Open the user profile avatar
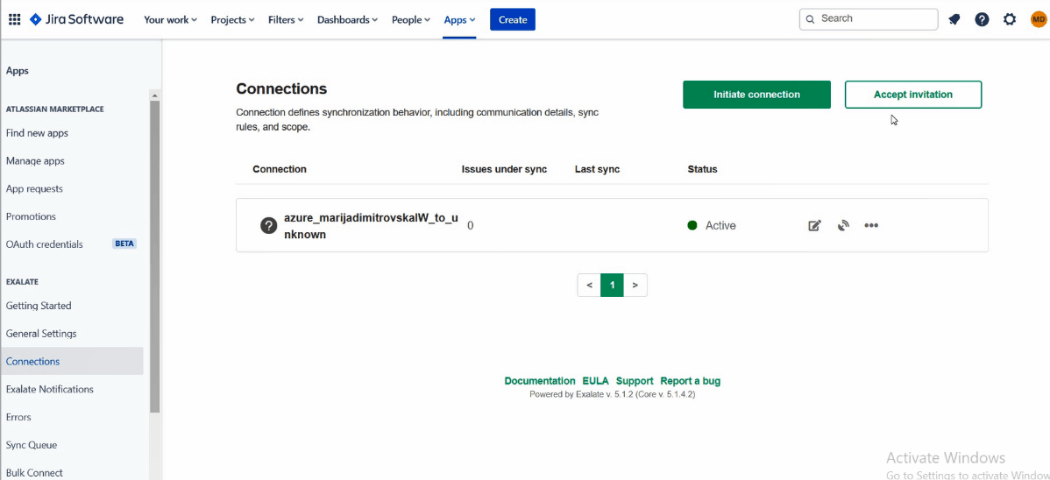The width and height of the screenshot is (1050, 480). tap(1038, 19)
